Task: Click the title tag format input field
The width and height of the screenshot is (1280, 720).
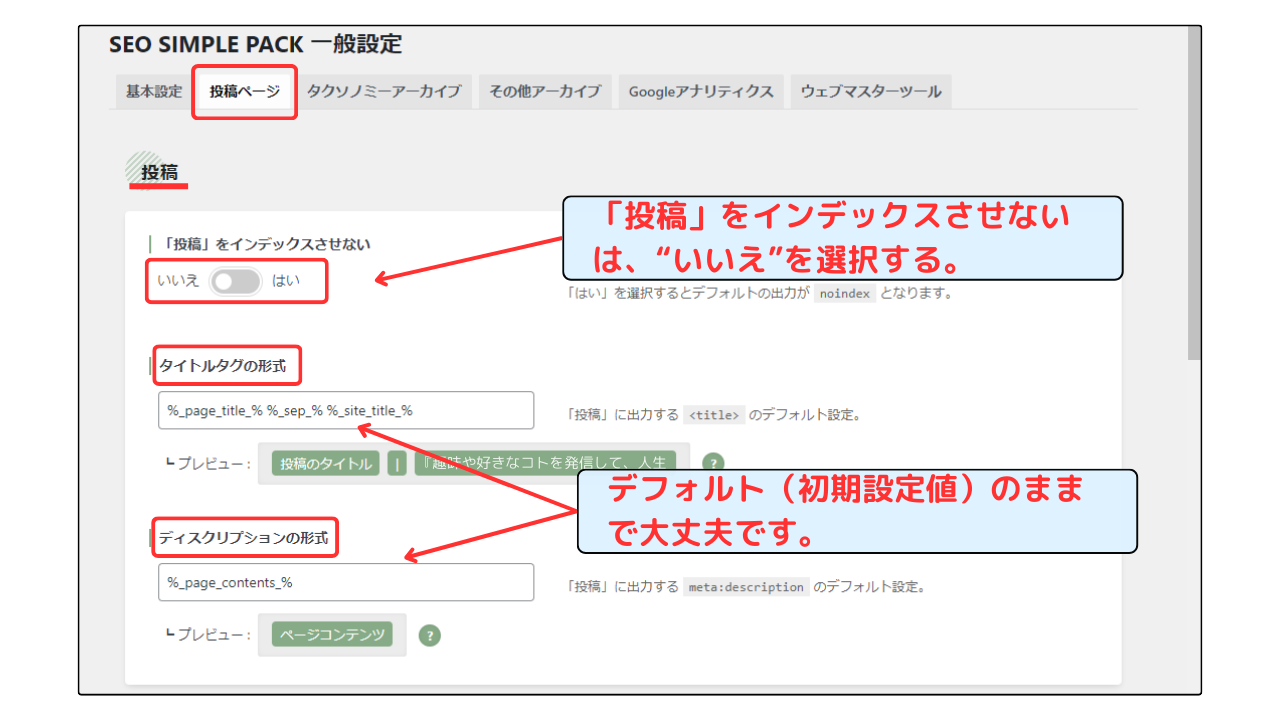Action: pyautogui.click(x=346, y=411)
